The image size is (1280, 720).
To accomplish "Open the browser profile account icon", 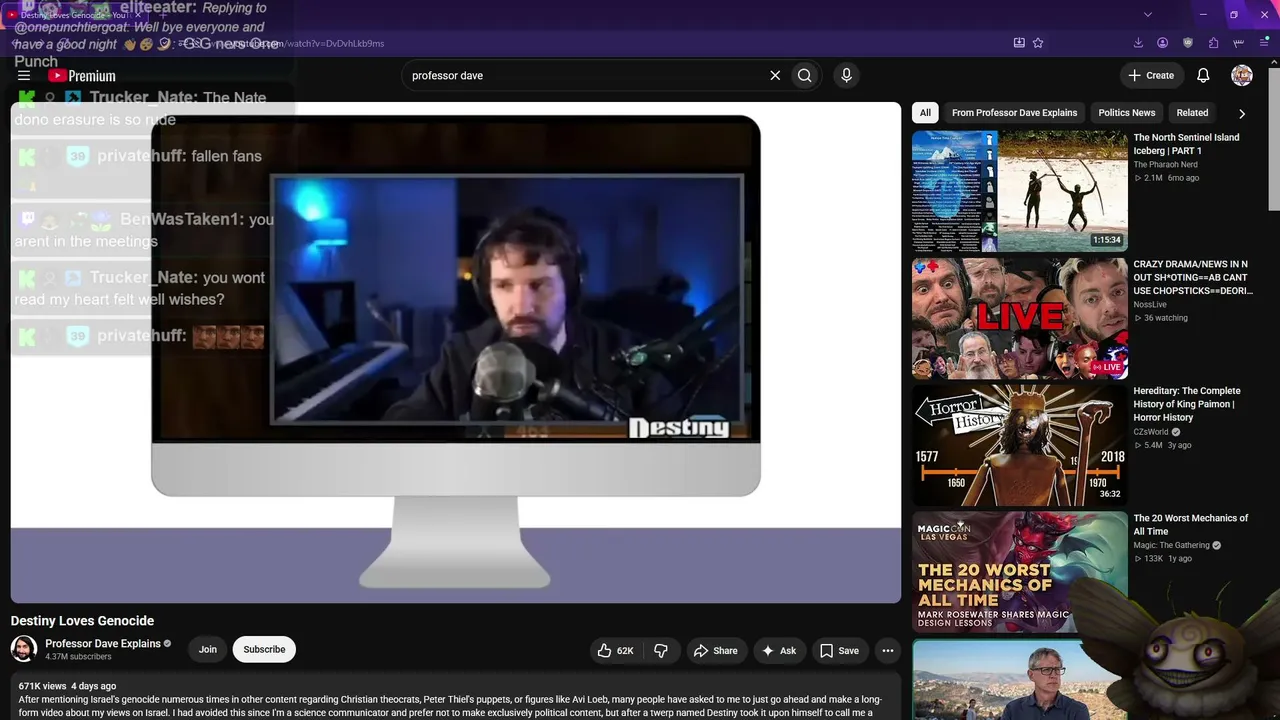I will point(1163,43).
